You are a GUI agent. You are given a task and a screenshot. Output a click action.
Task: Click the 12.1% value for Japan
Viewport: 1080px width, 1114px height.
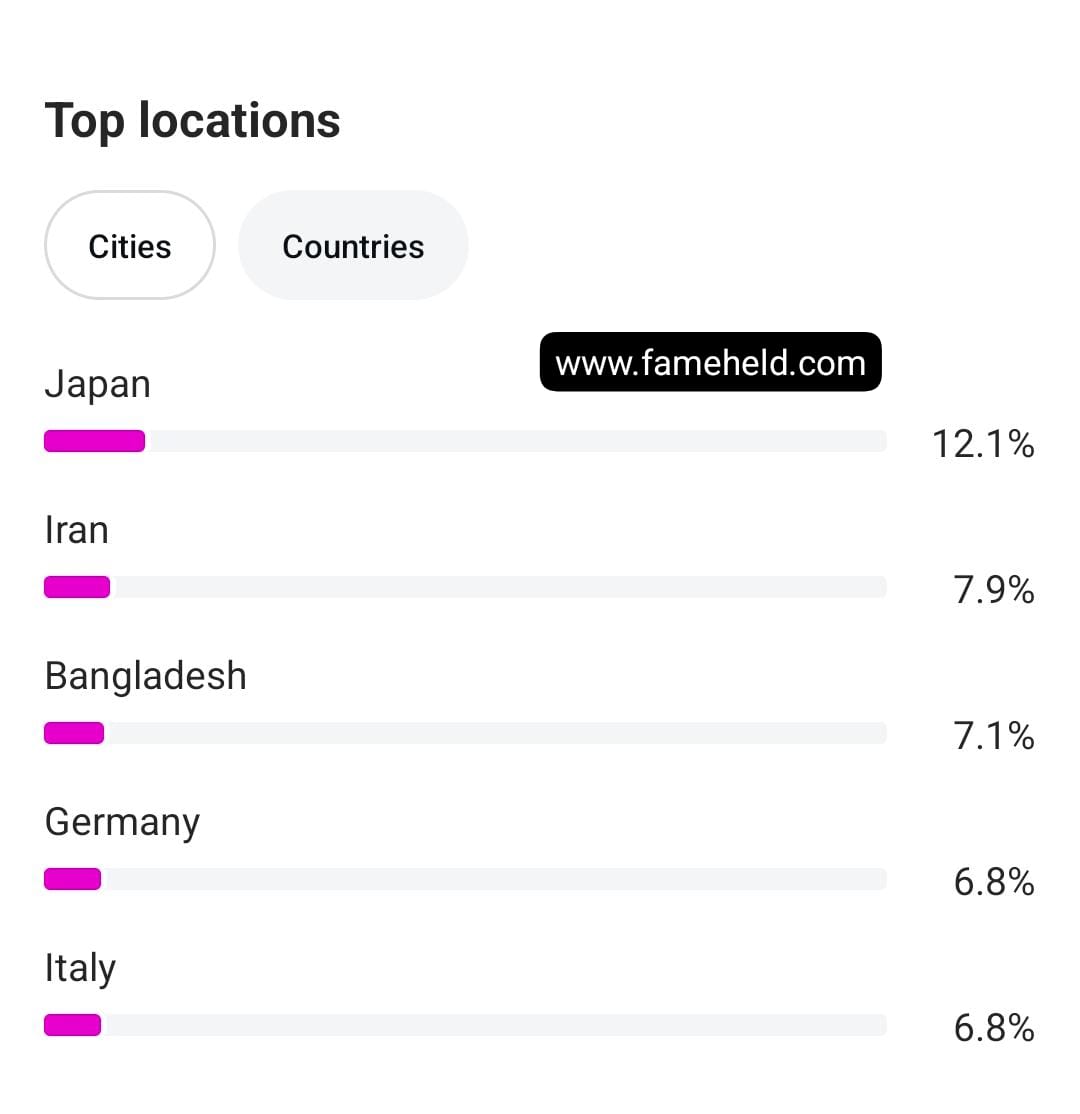983,443
